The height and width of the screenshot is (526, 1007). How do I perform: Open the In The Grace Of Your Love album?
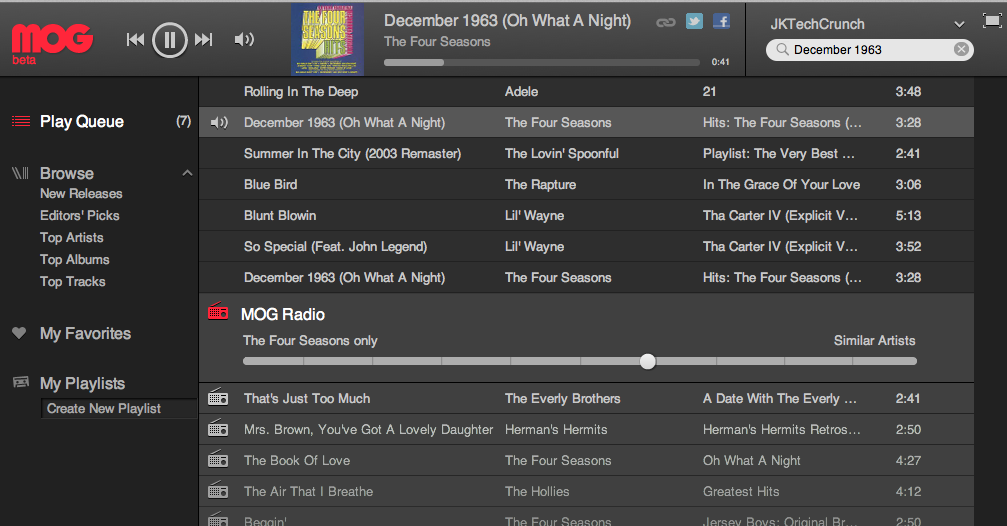pyautogui.click(x=782, y=184)
